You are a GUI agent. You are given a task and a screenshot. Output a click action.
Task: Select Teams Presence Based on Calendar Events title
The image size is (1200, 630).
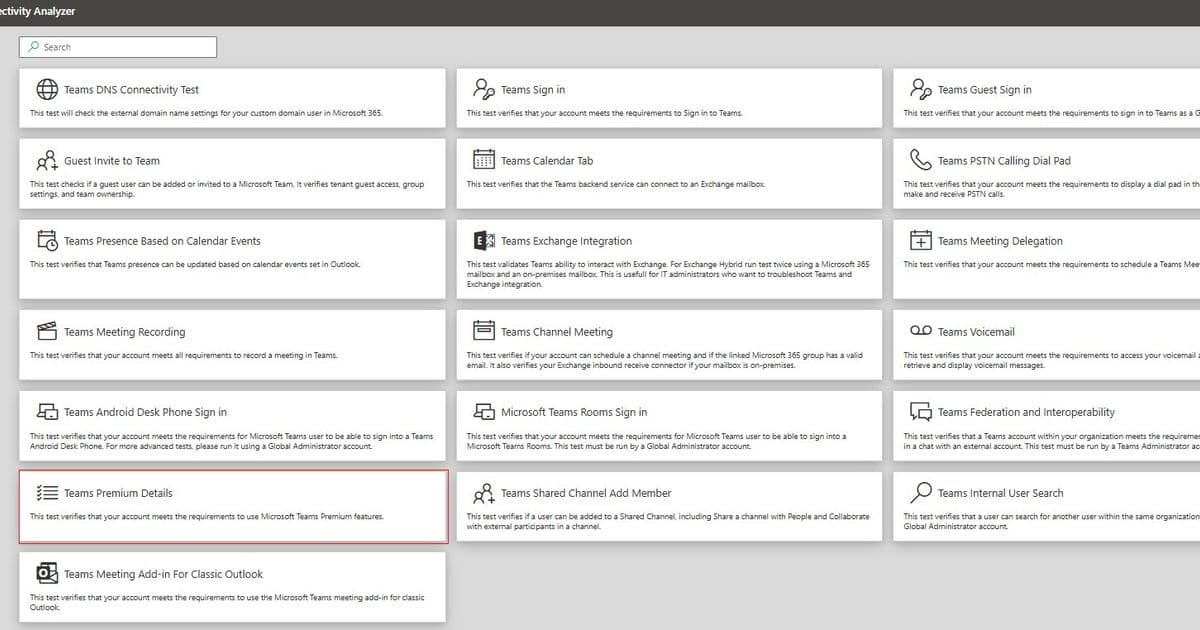click(x=162, y=241)
